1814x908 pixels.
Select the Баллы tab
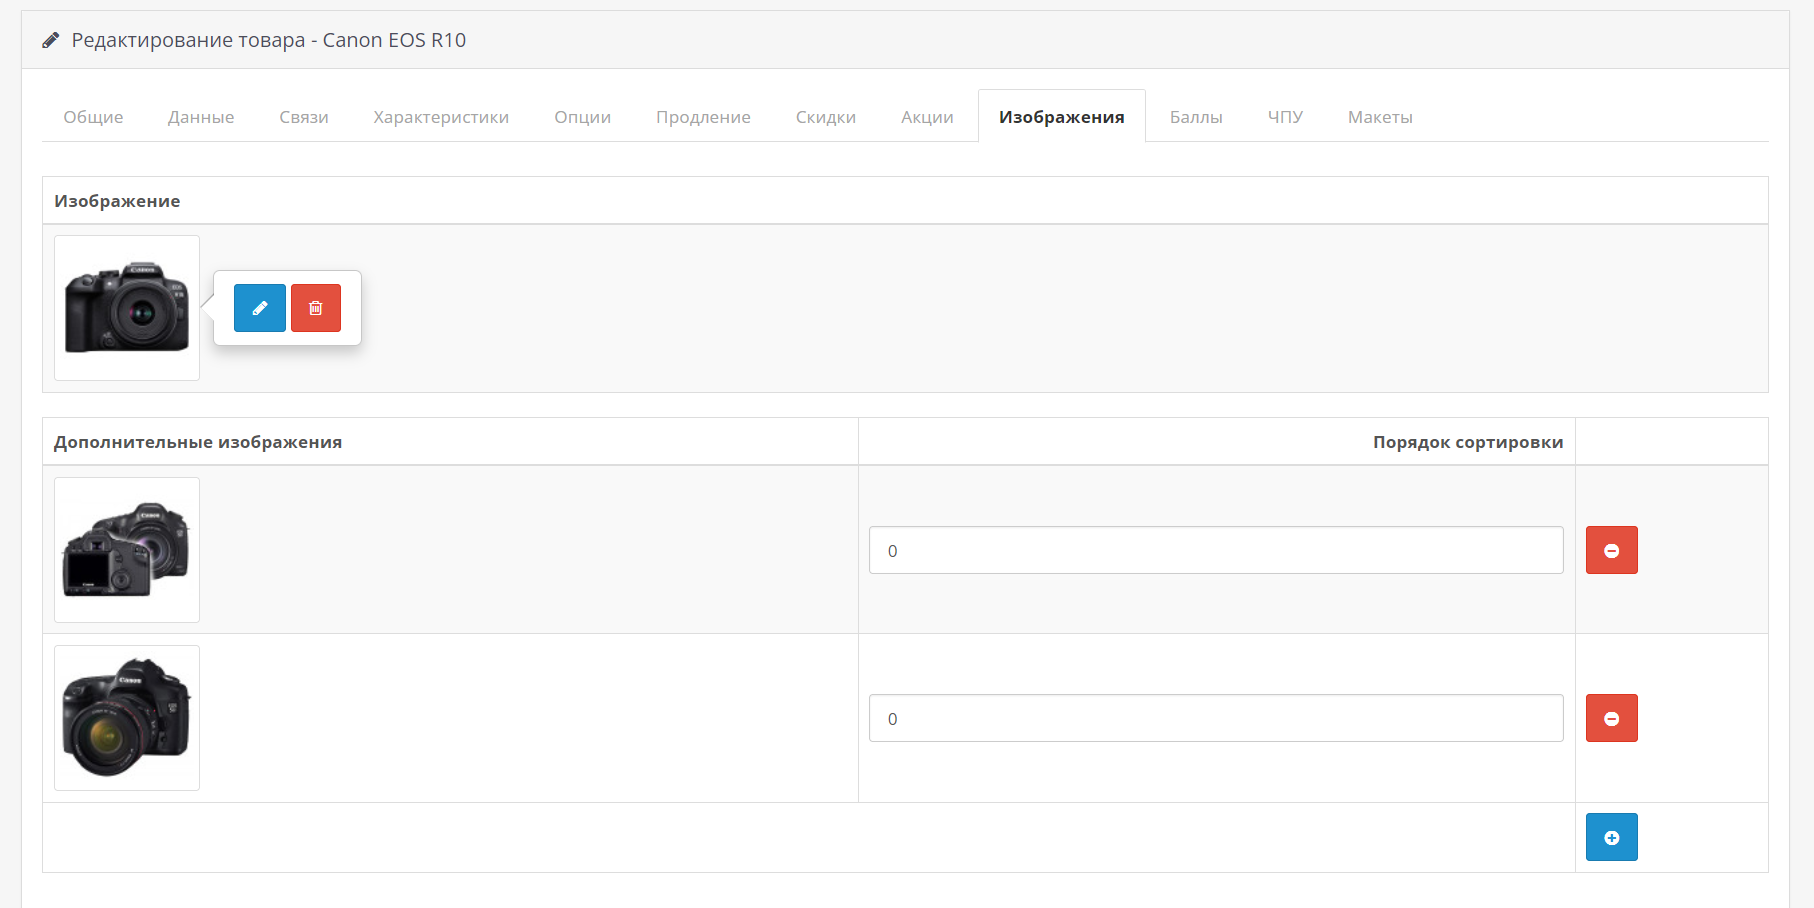[x=1196, y=117]
